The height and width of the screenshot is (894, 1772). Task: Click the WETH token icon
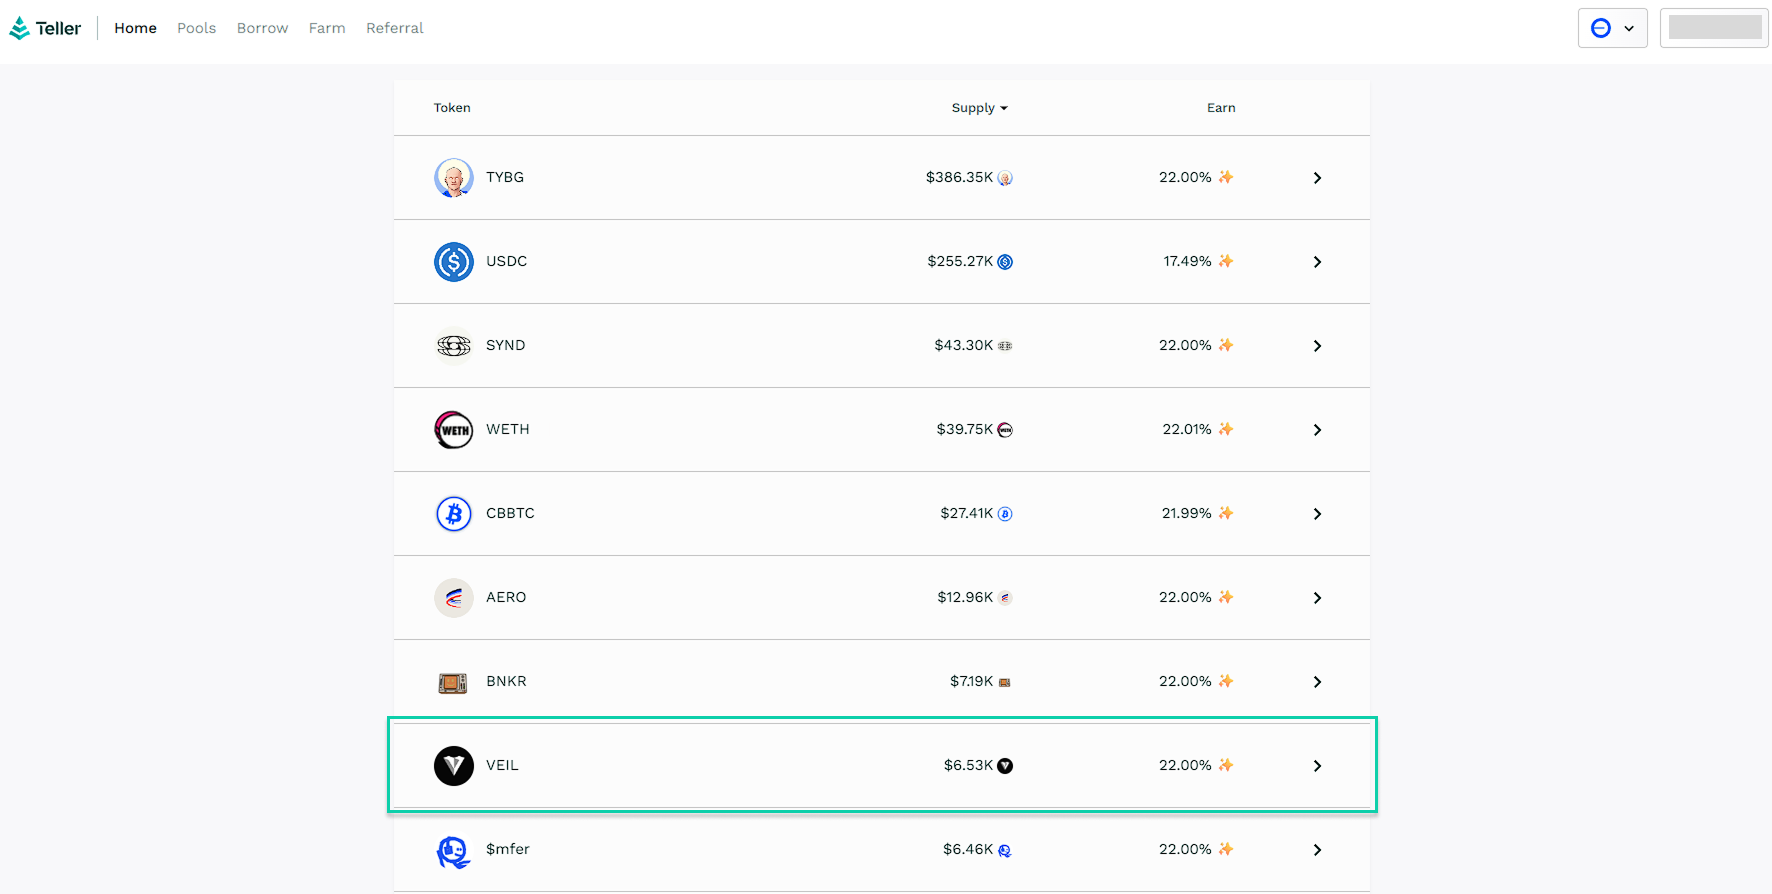pyautogui.click(x=454, y=430)
